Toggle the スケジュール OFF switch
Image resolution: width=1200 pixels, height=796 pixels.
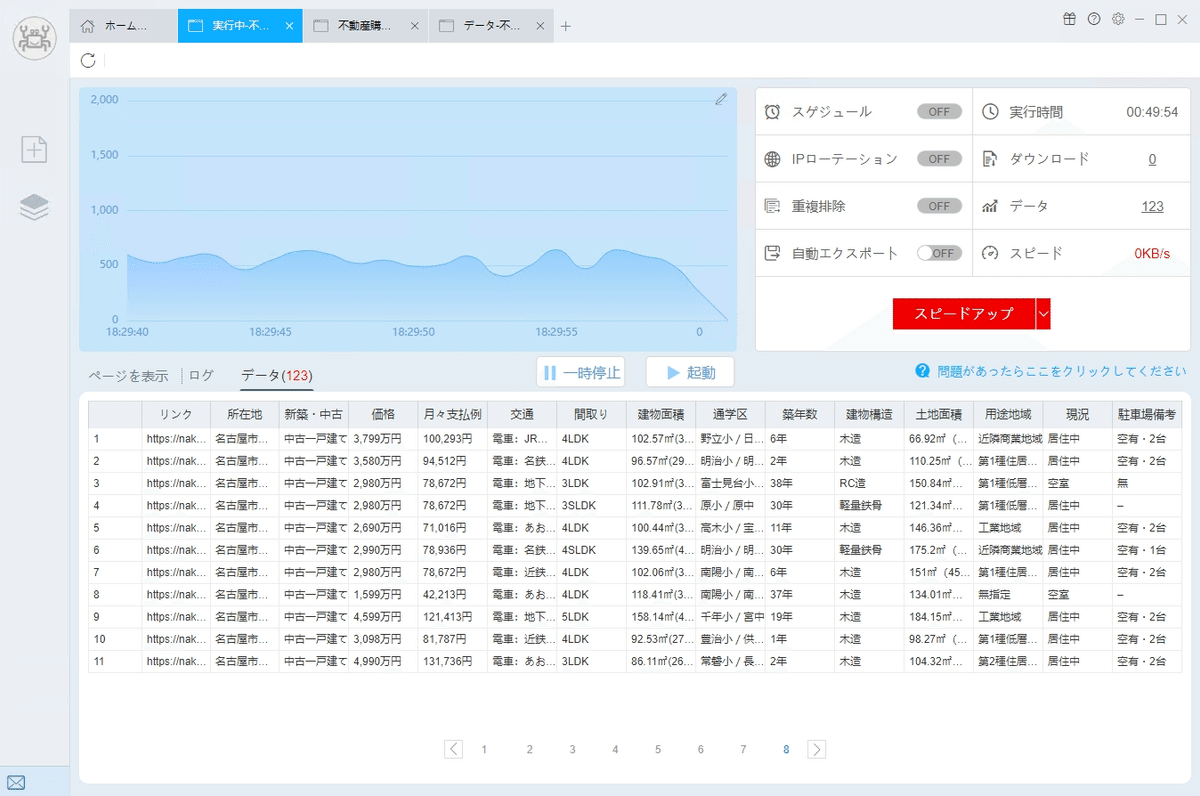(939, 112)
